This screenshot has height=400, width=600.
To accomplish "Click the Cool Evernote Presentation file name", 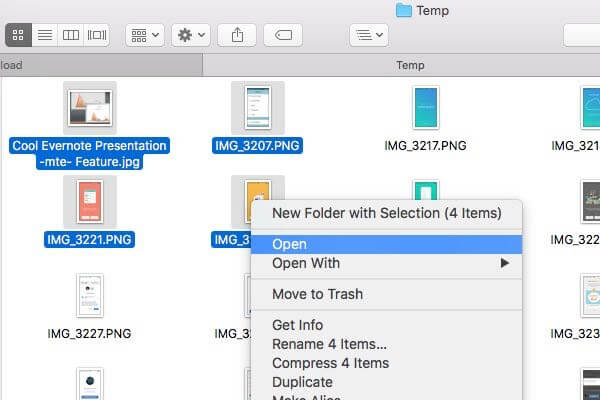I will (x=90, y=153).
